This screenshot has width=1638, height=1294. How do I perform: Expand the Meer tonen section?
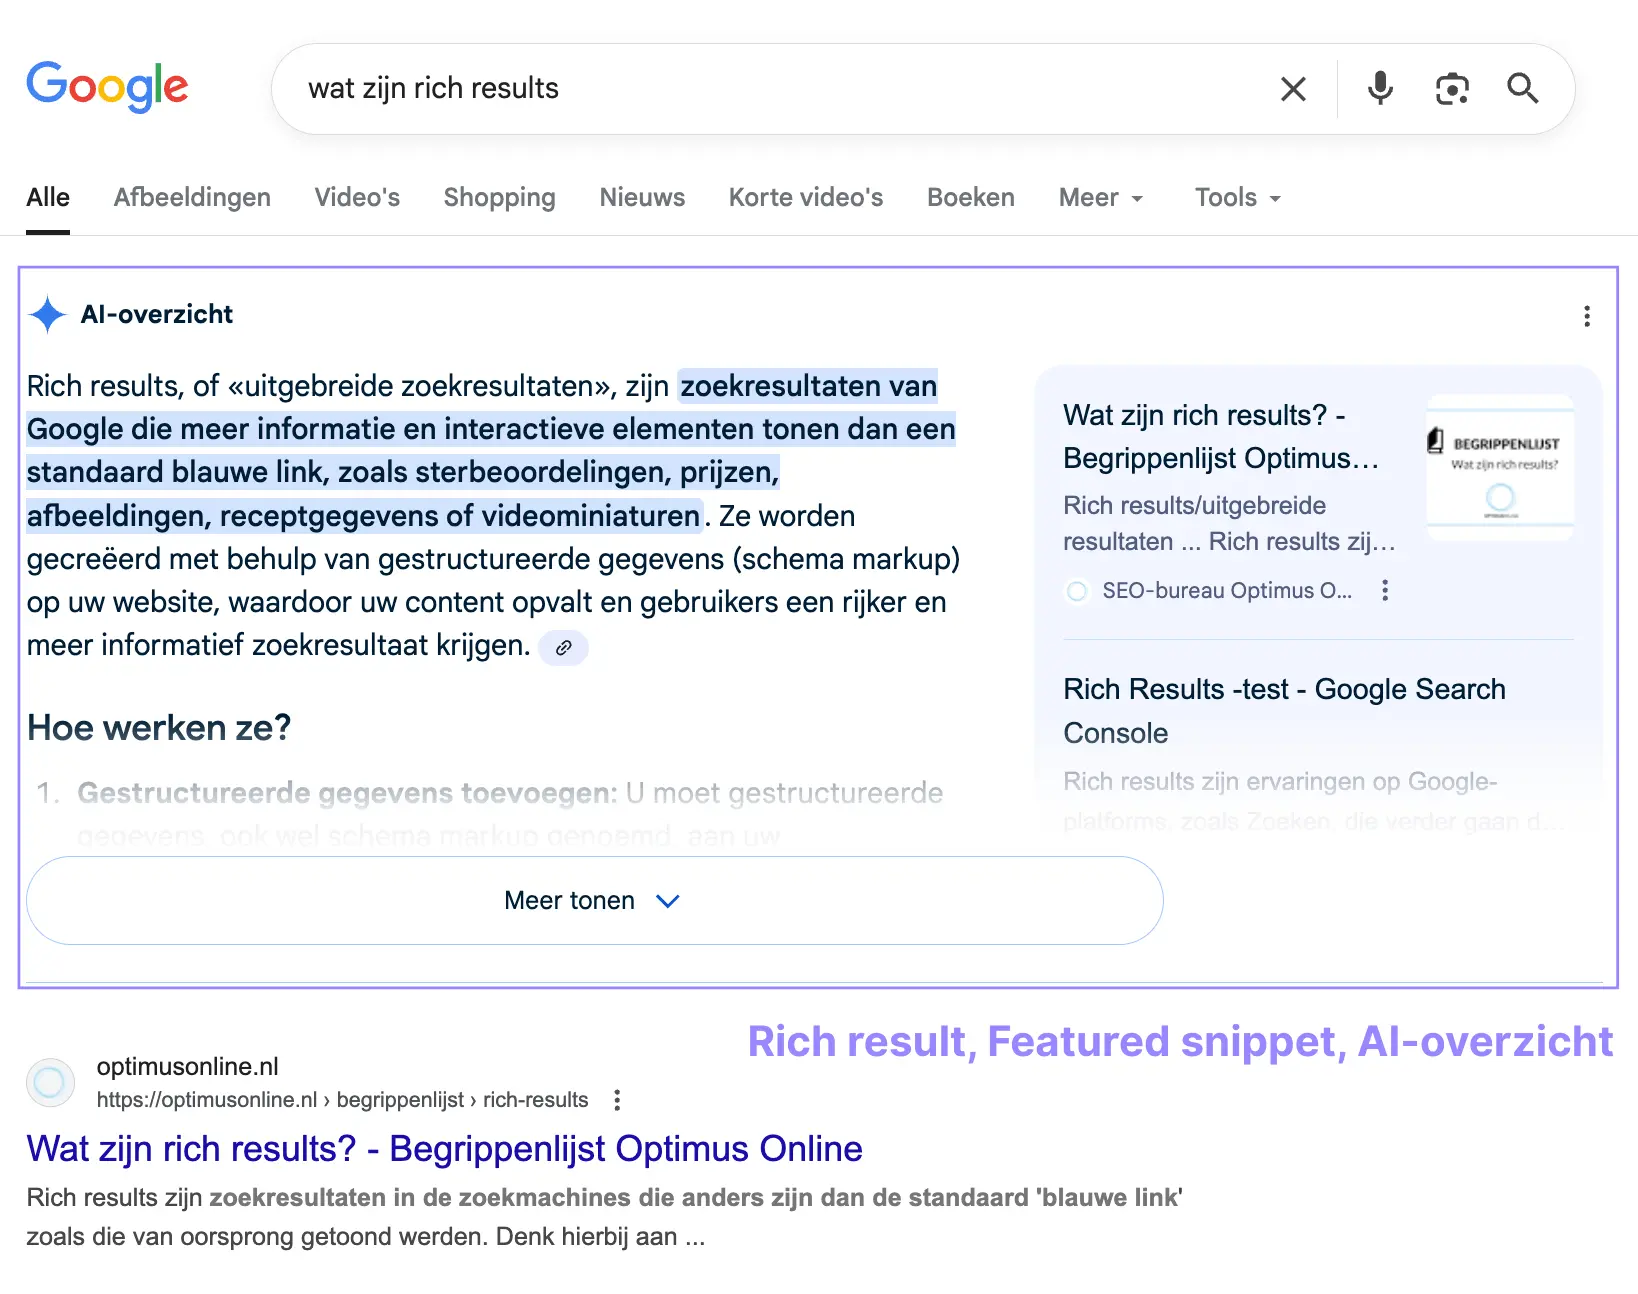pyautogui.click(x=594, y=900)
